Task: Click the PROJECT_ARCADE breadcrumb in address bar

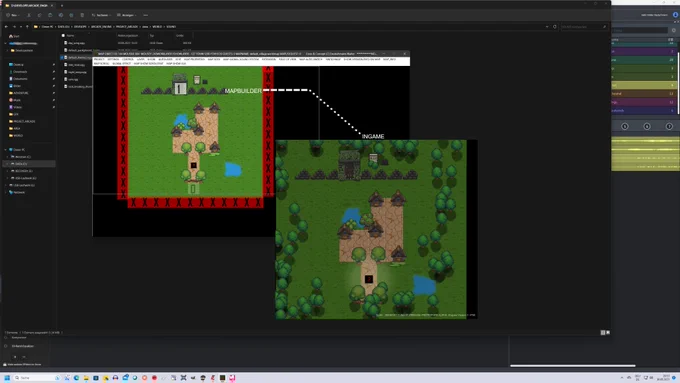Action: pyautogui.click(x=127, y=27)
